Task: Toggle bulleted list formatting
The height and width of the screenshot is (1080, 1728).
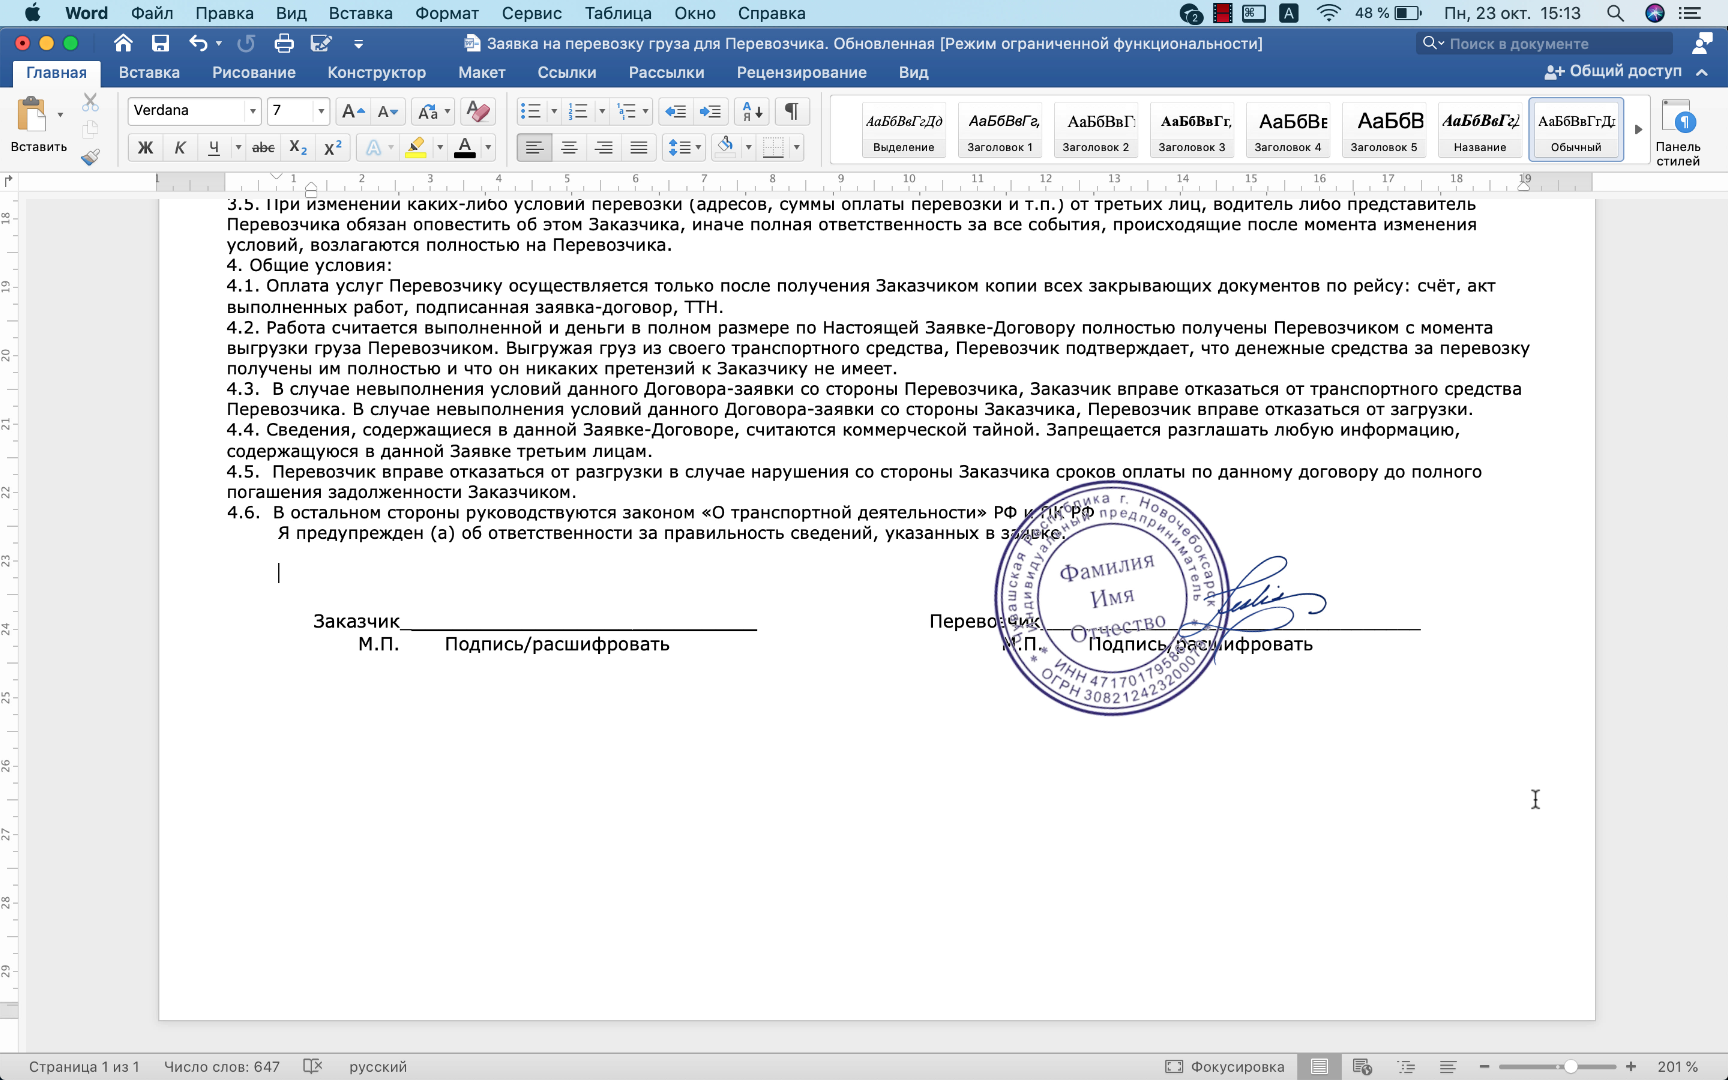Action: coord(533,111)
